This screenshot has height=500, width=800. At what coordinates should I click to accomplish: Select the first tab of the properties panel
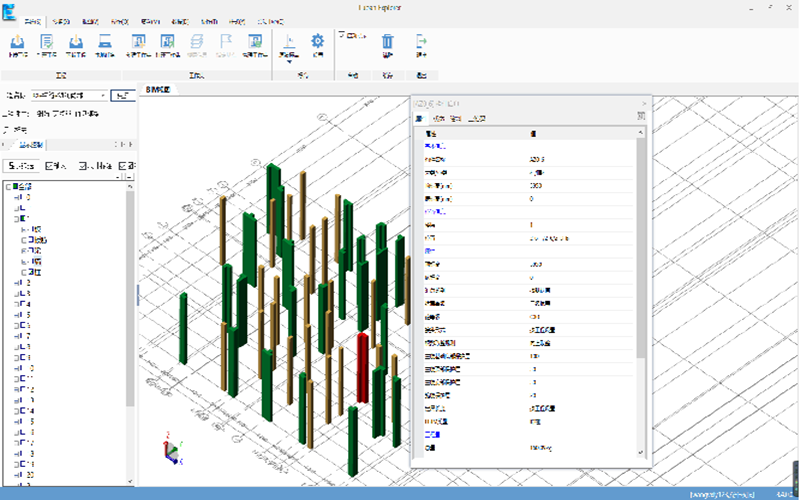coord(420,118)
